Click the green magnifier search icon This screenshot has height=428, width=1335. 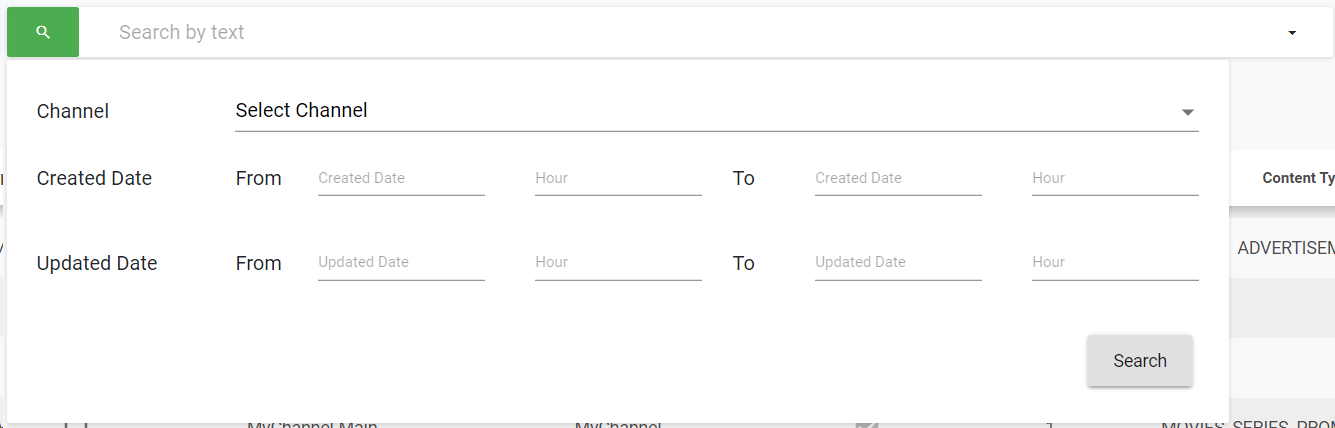pos(42,33)
